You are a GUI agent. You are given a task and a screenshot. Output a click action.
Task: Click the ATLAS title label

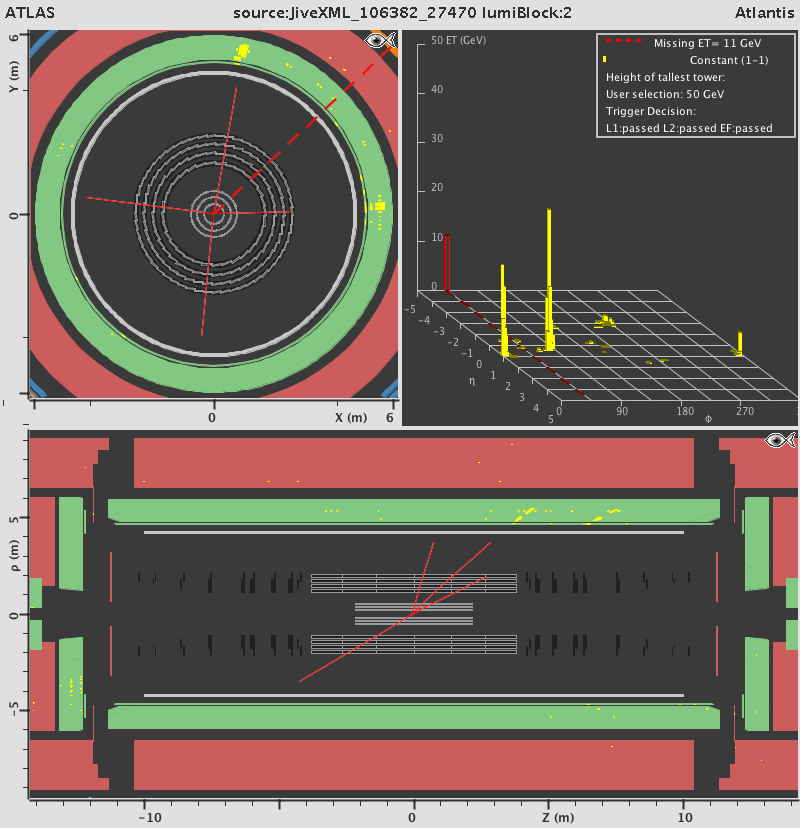click(x=25, y=11)
